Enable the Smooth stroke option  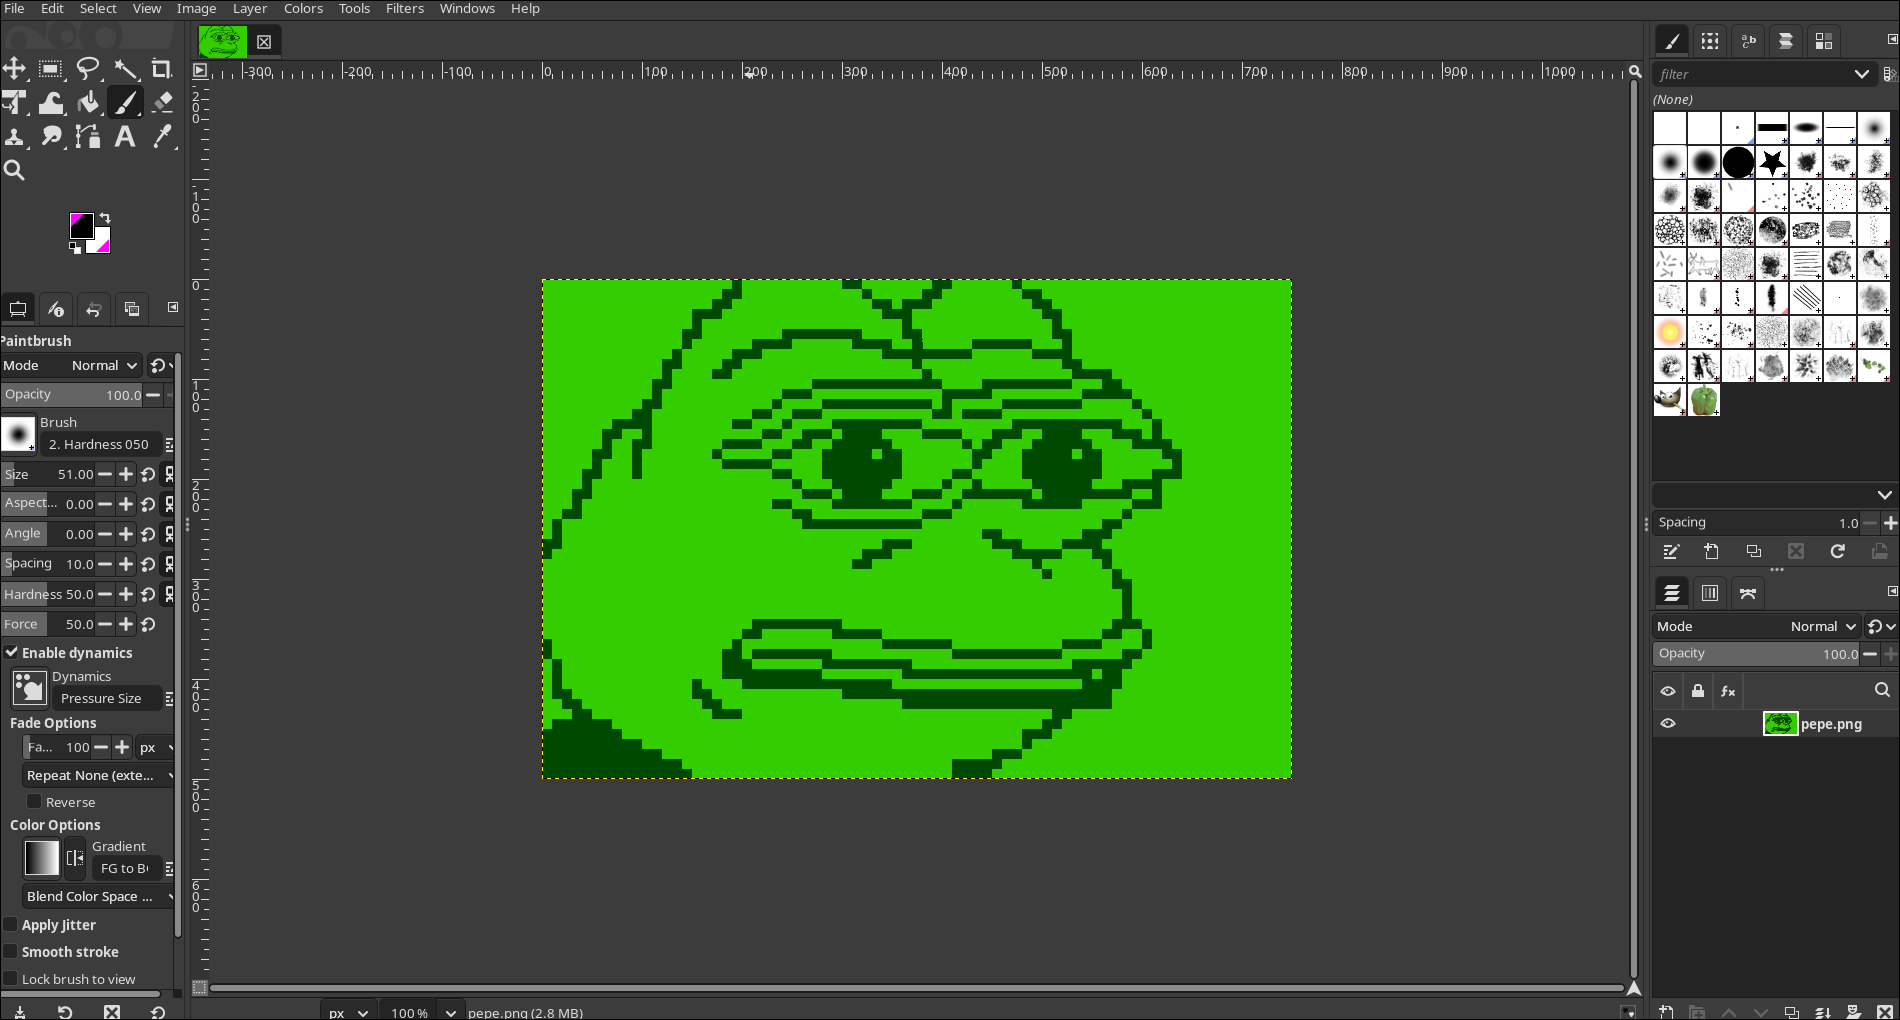tap(9, 951)
